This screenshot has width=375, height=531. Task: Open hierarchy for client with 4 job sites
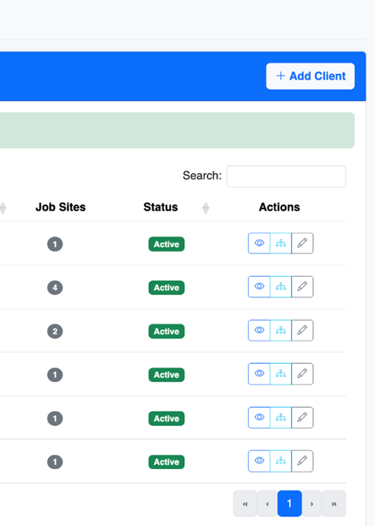[281, 287]
